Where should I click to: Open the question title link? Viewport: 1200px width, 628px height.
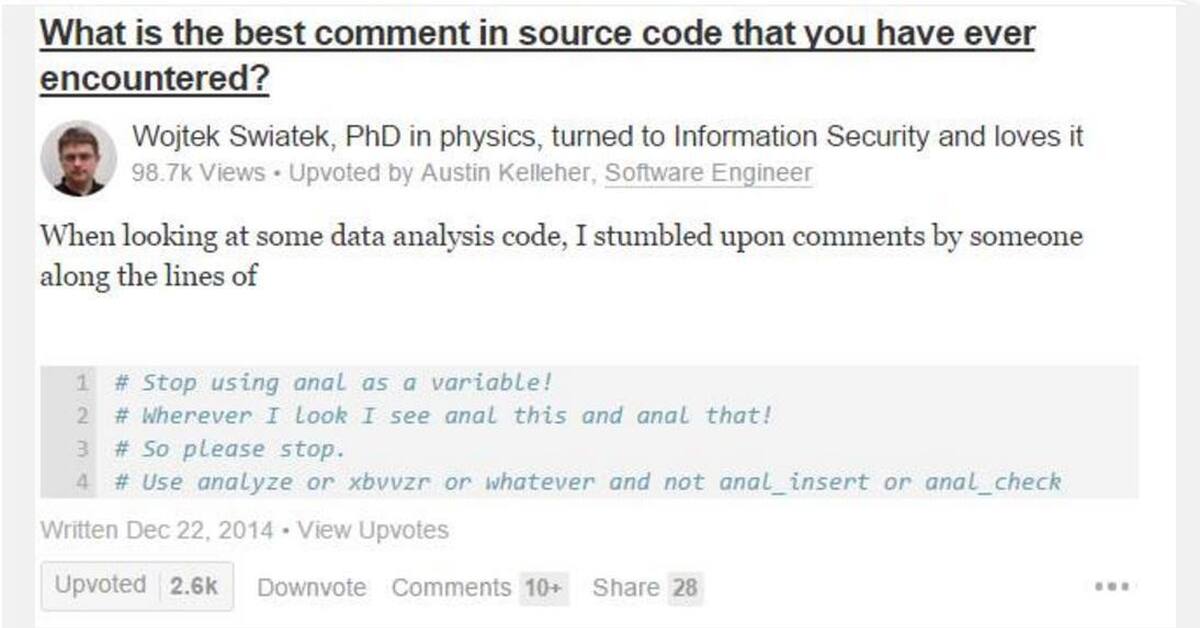pyautogui.click(x=536, y=55)
